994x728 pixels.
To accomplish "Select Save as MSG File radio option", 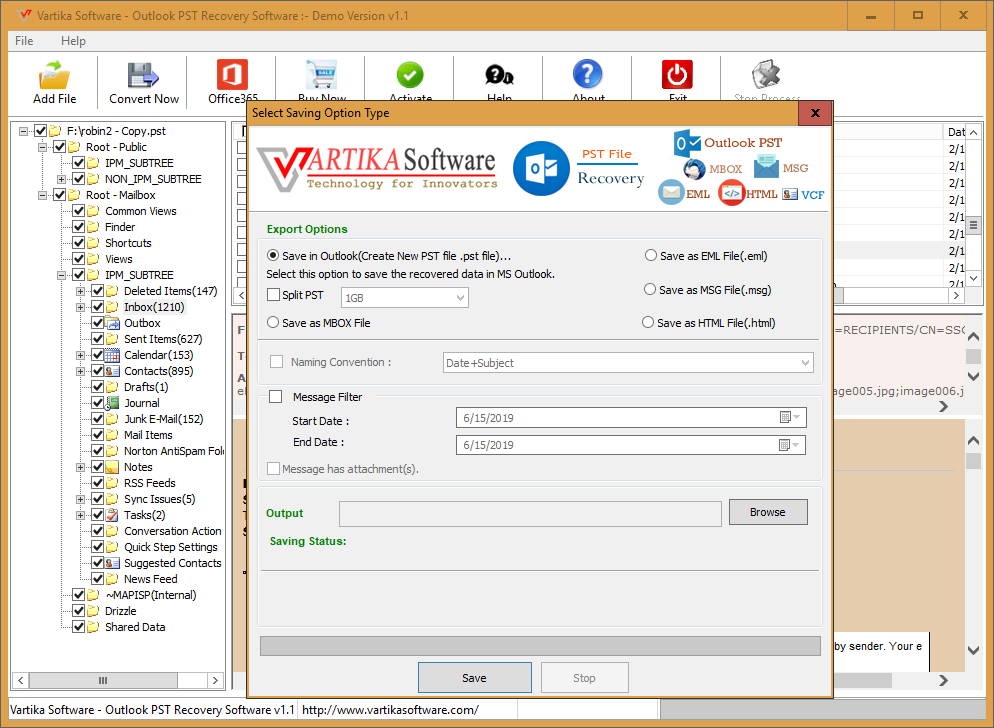I will (x=650, y=289).
